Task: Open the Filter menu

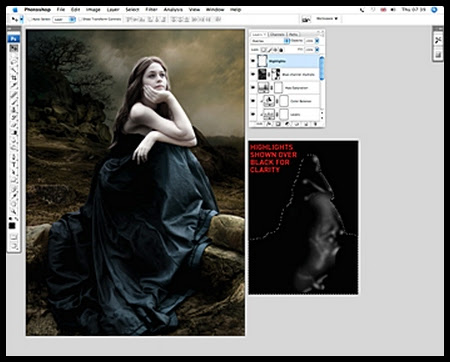Action: (x=151, y=10)
